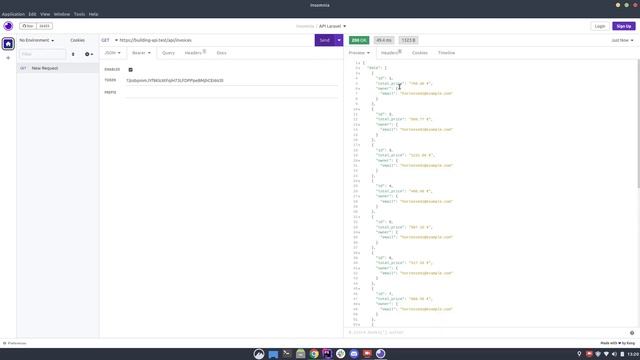
Task: Click the request URL field
Action: pyautogui.click(x=216, y=40)
